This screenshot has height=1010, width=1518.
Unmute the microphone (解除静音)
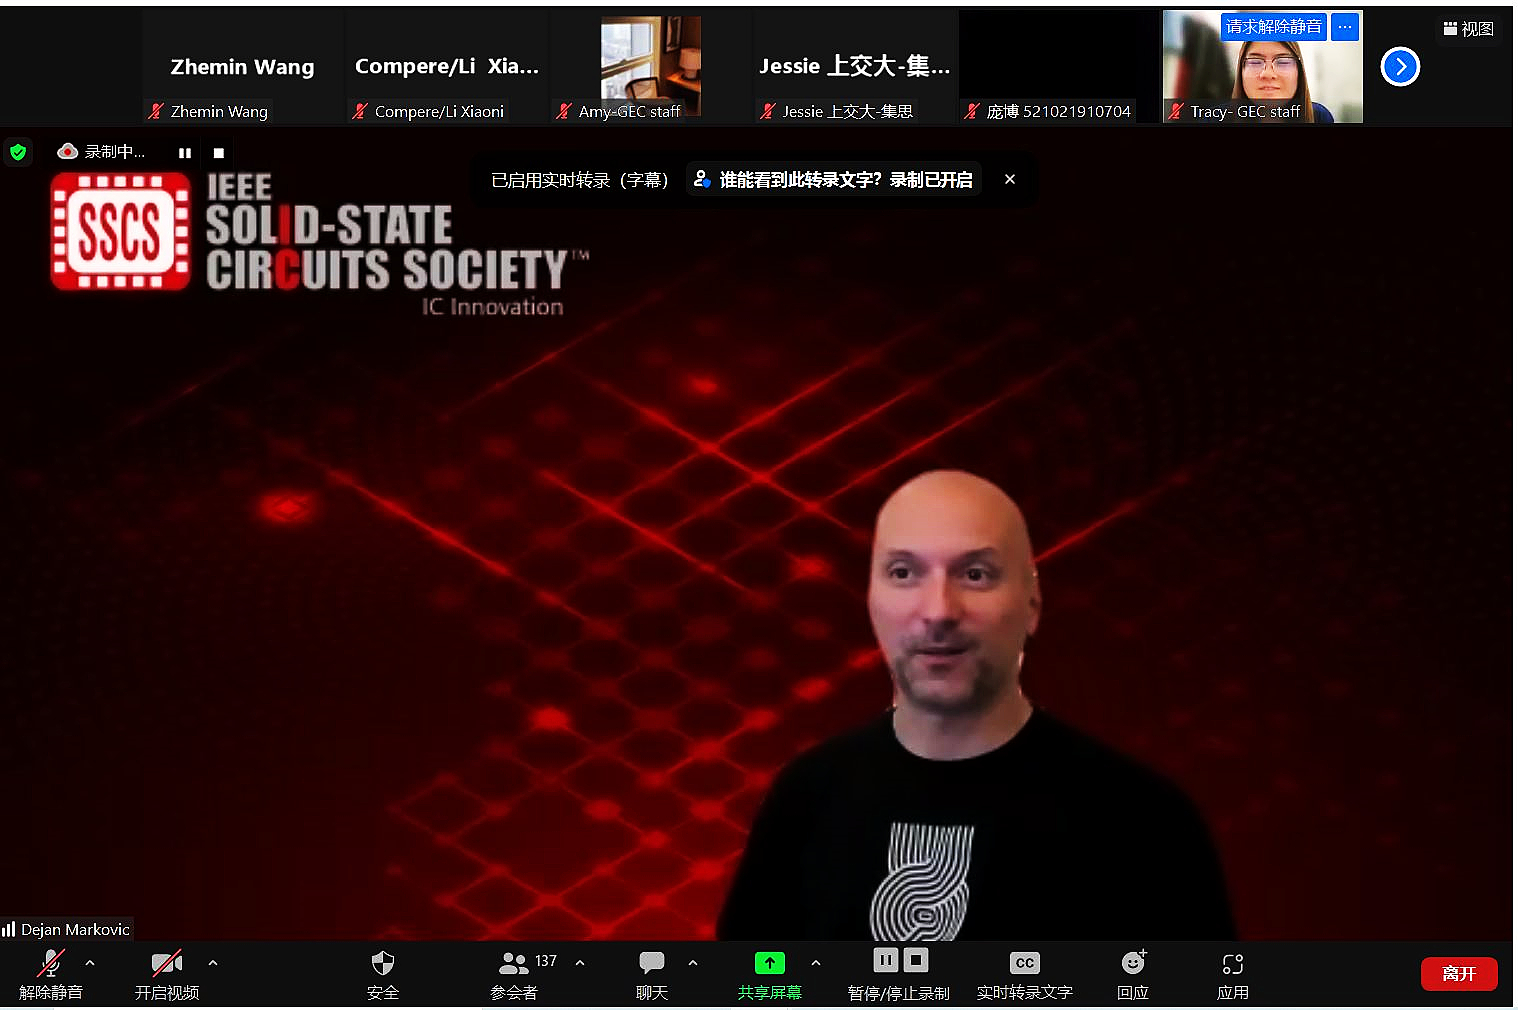50,963
